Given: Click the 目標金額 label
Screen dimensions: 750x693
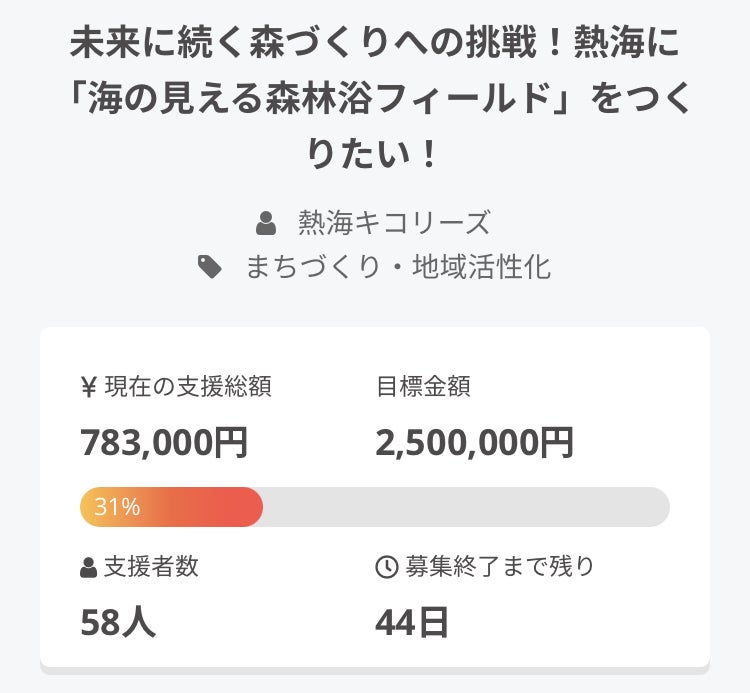Looking at the screenshot, I should (x=423, y=387).
